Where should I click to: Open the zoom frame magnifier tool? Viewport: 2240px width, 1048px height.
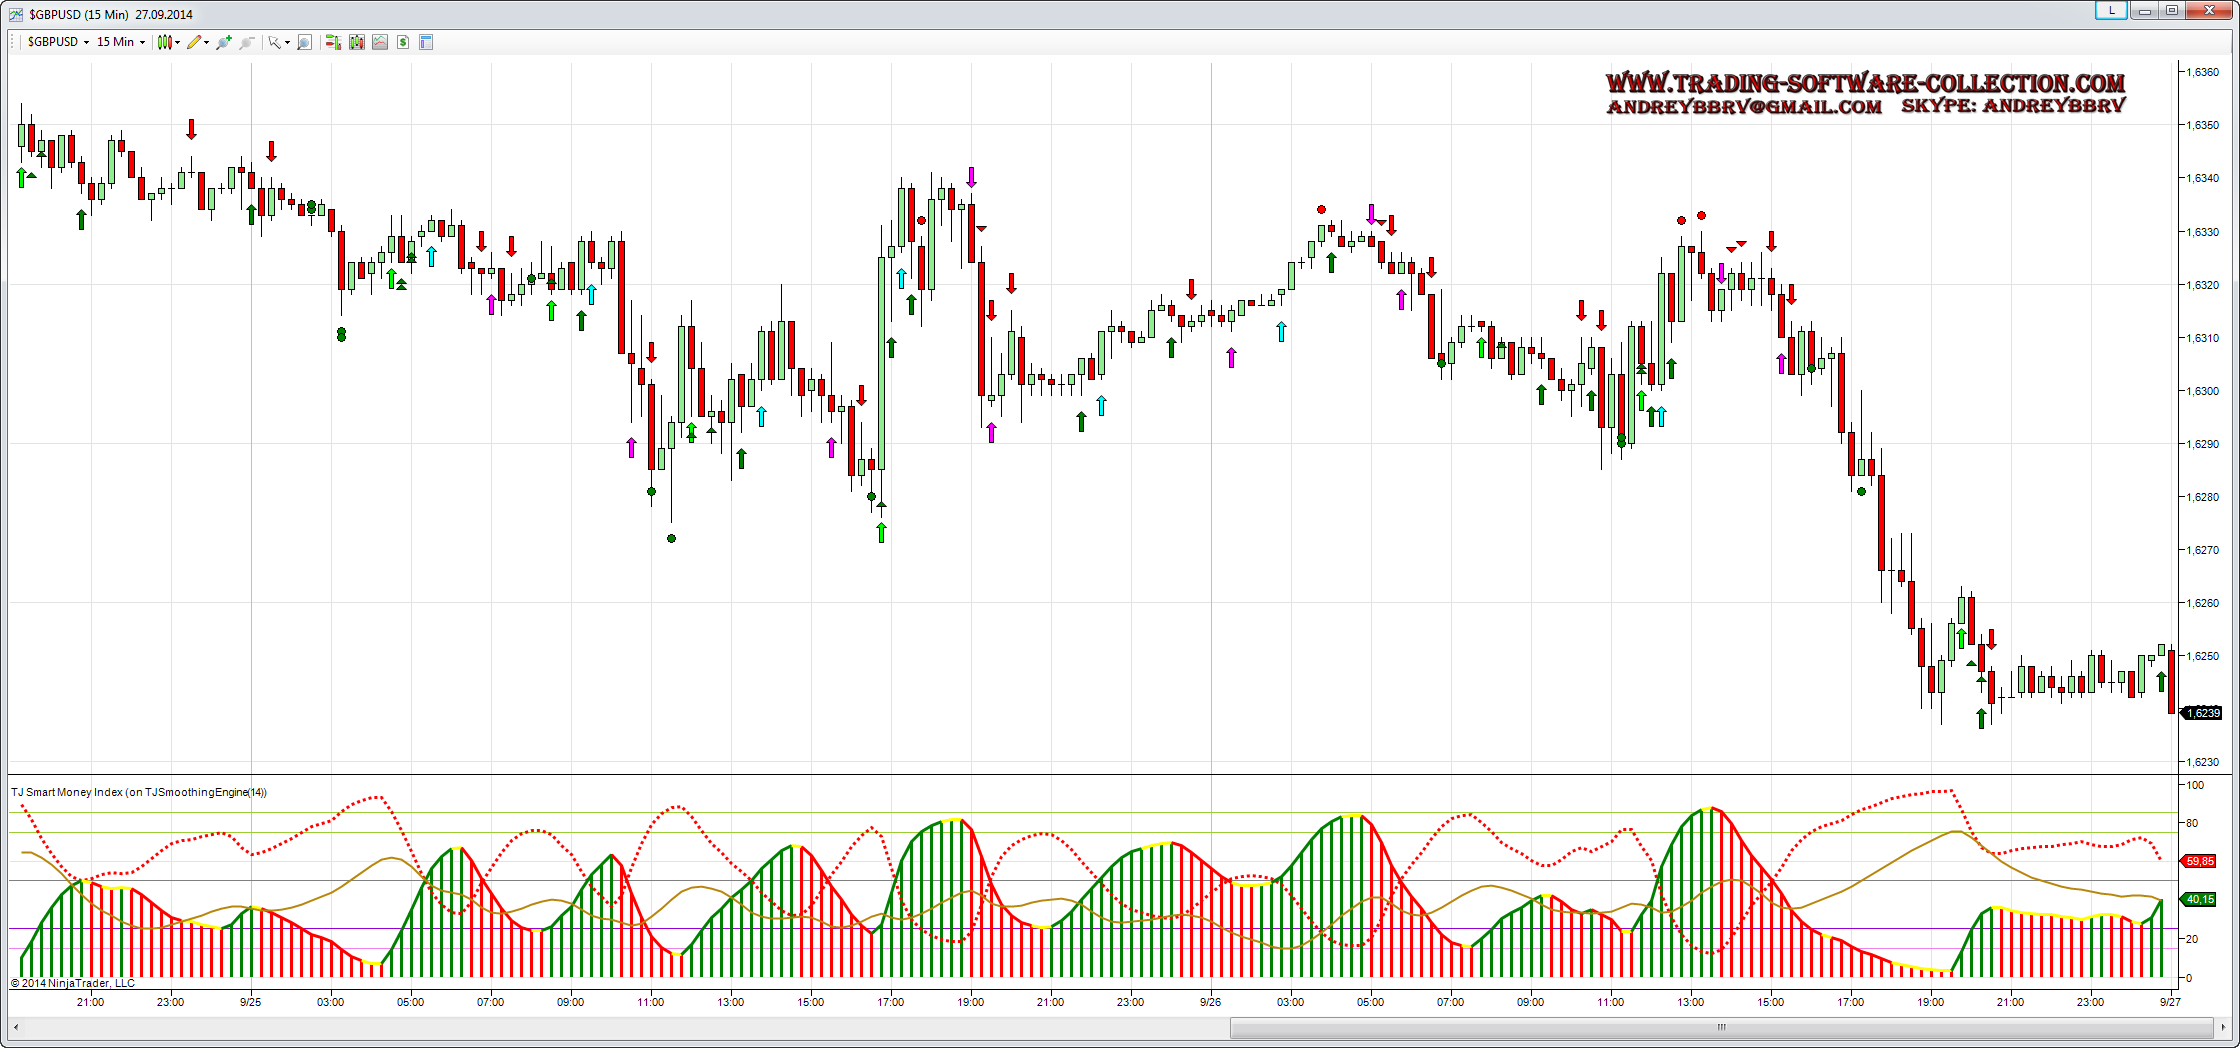(305, 42)
